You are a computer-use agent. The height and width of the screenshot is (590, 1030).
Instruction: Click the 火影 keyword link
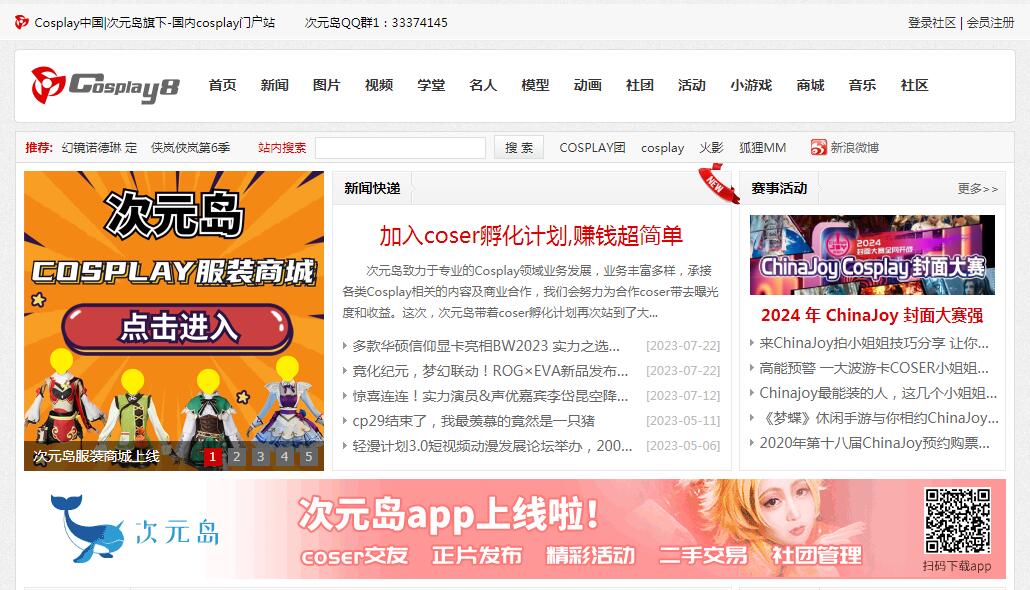point(711,148)
